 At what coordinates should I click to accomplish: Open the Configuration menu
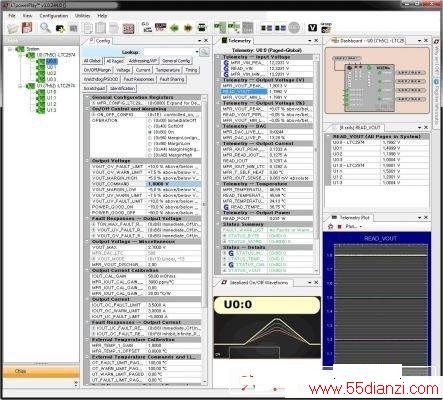(x=54, y=16)
